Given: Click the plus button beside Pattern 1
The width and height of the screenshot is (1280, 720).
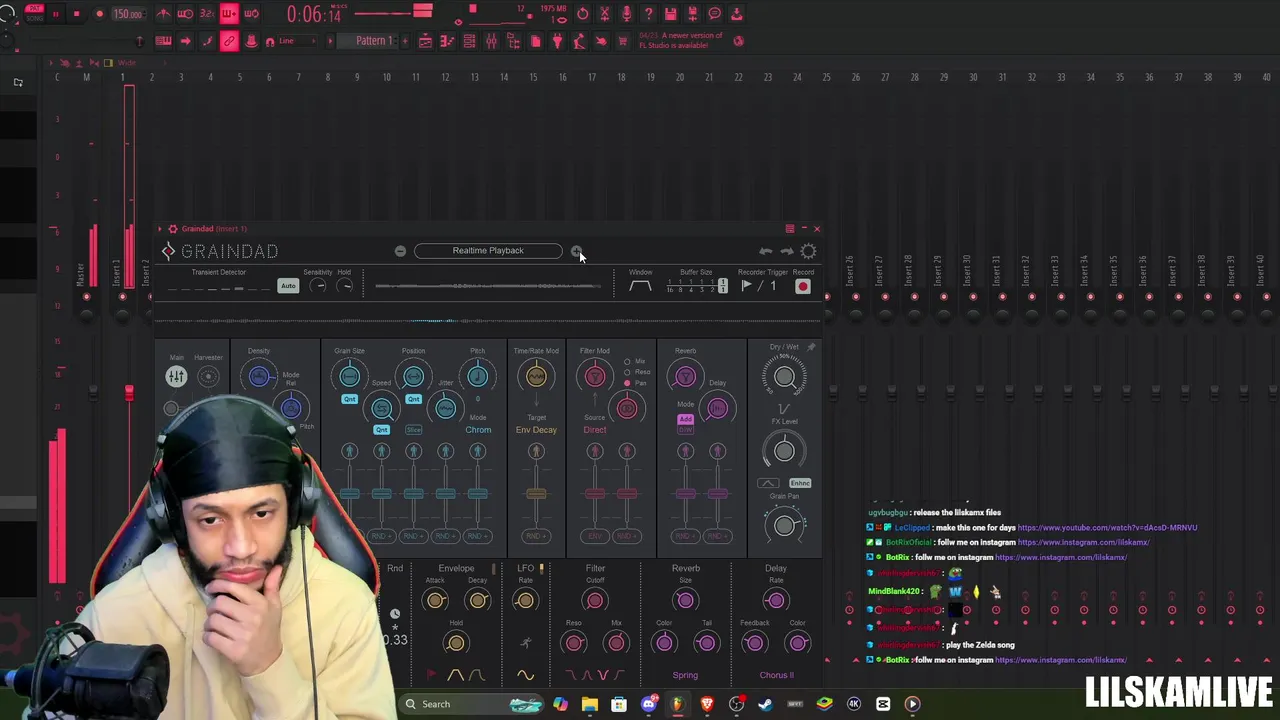Looking at the screenshot, I should click(x=405, y=41).
